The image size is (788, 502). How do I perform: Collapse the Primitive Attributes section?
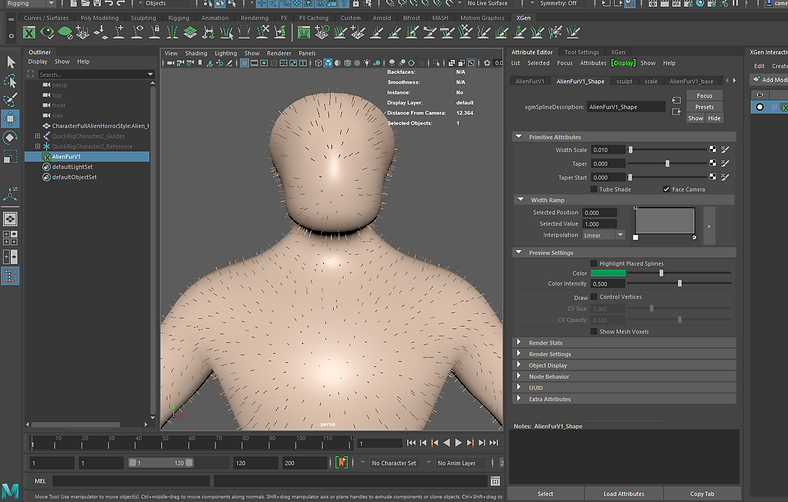click(x=519, y=137)
